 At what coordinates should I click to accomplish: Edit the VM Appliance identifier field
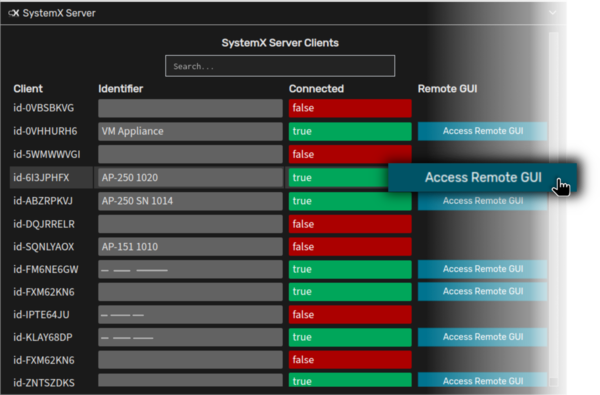point(190,131)
